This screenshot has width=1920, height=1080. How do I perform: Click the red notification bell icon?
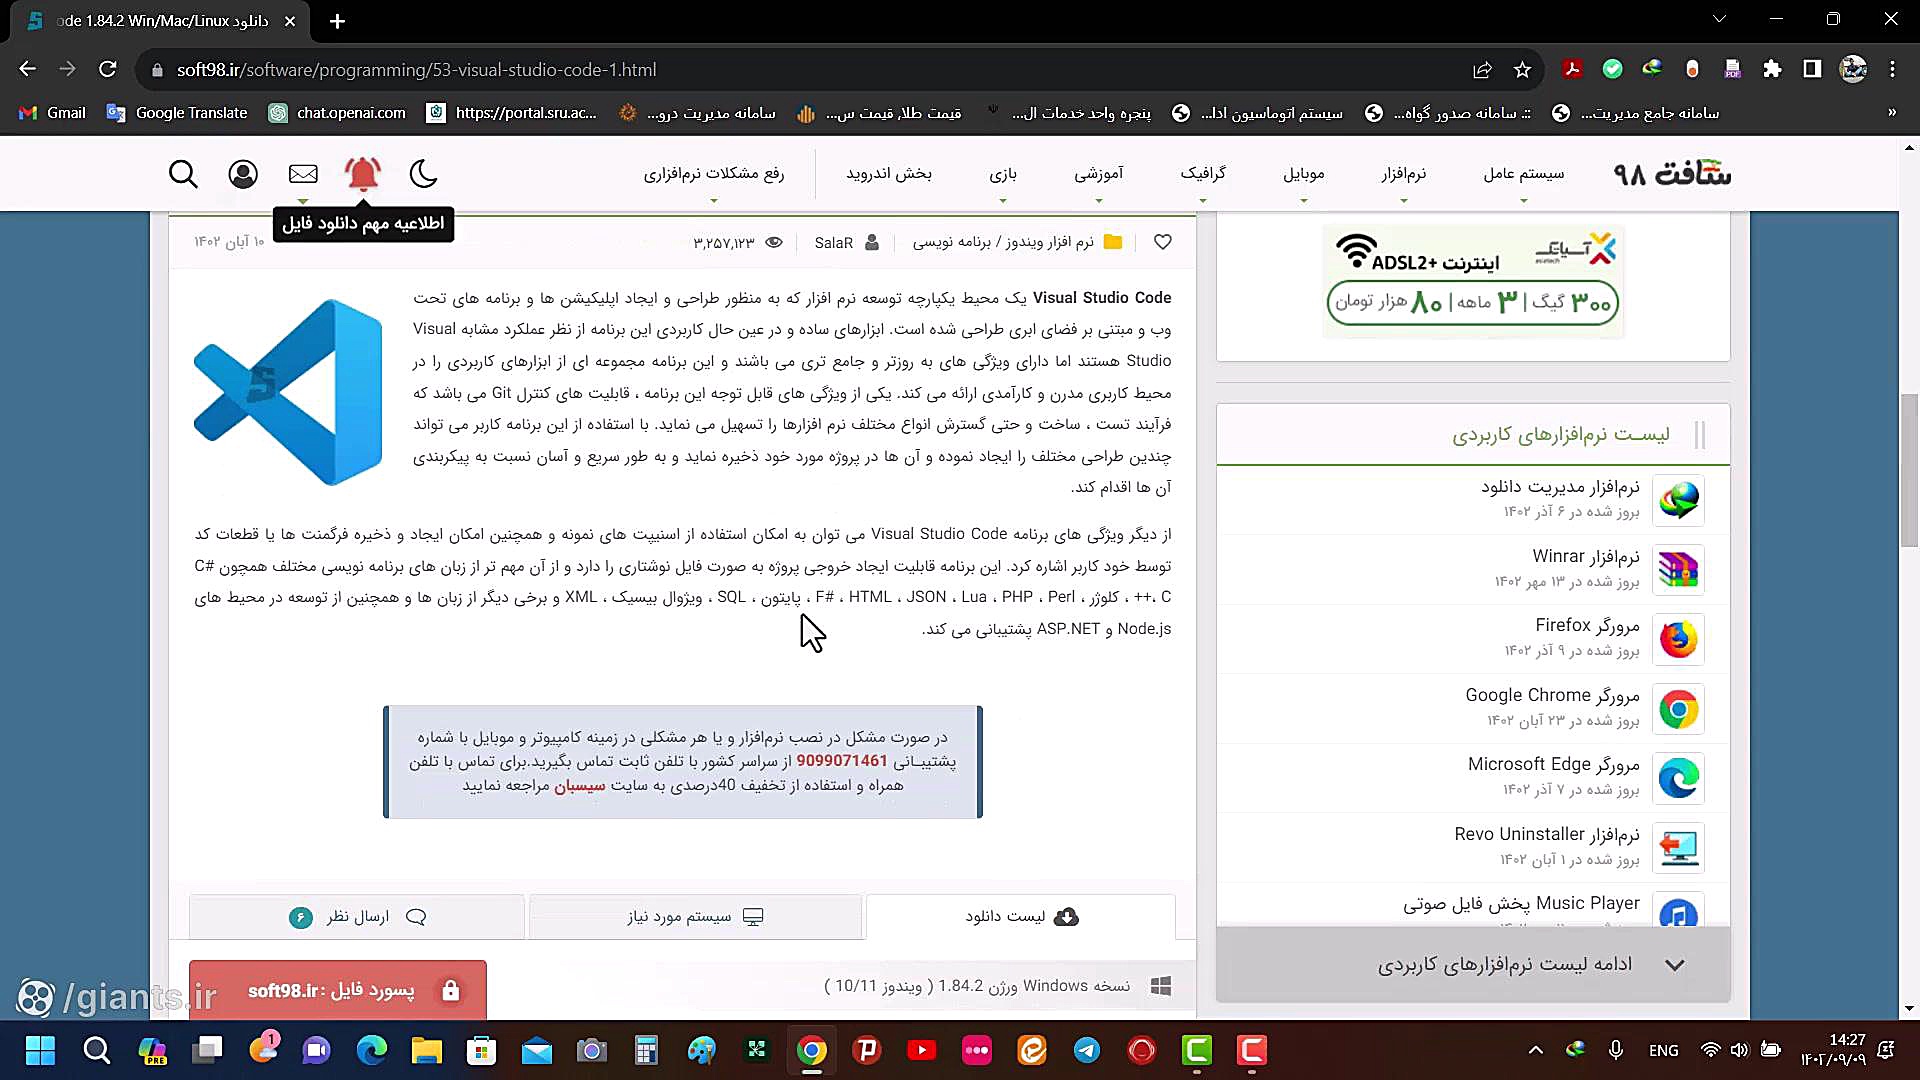click(362, 174)
